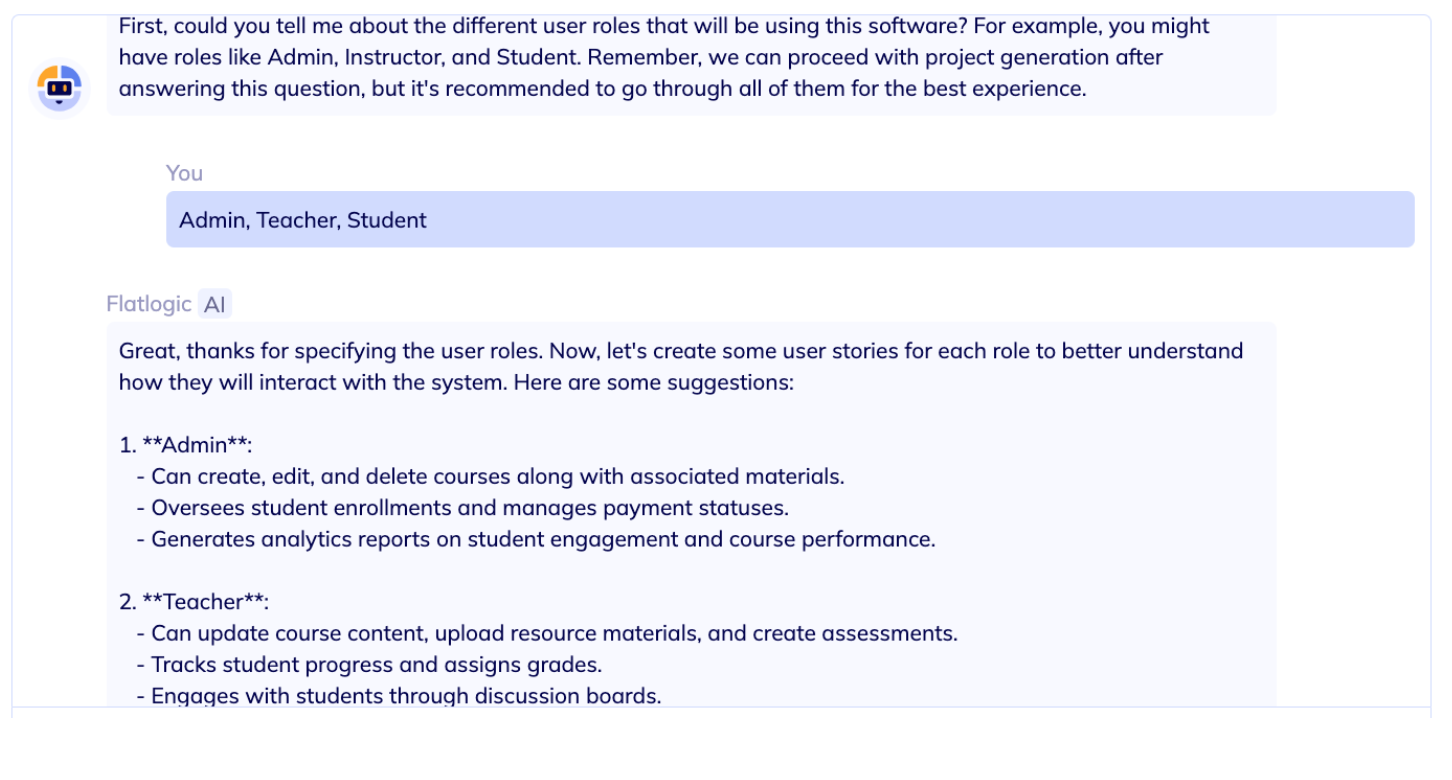The height and width of the screenshot is (780, 1452).
Task: Click the Great, thanks for specifying line
Action: (x=681, y=351)
